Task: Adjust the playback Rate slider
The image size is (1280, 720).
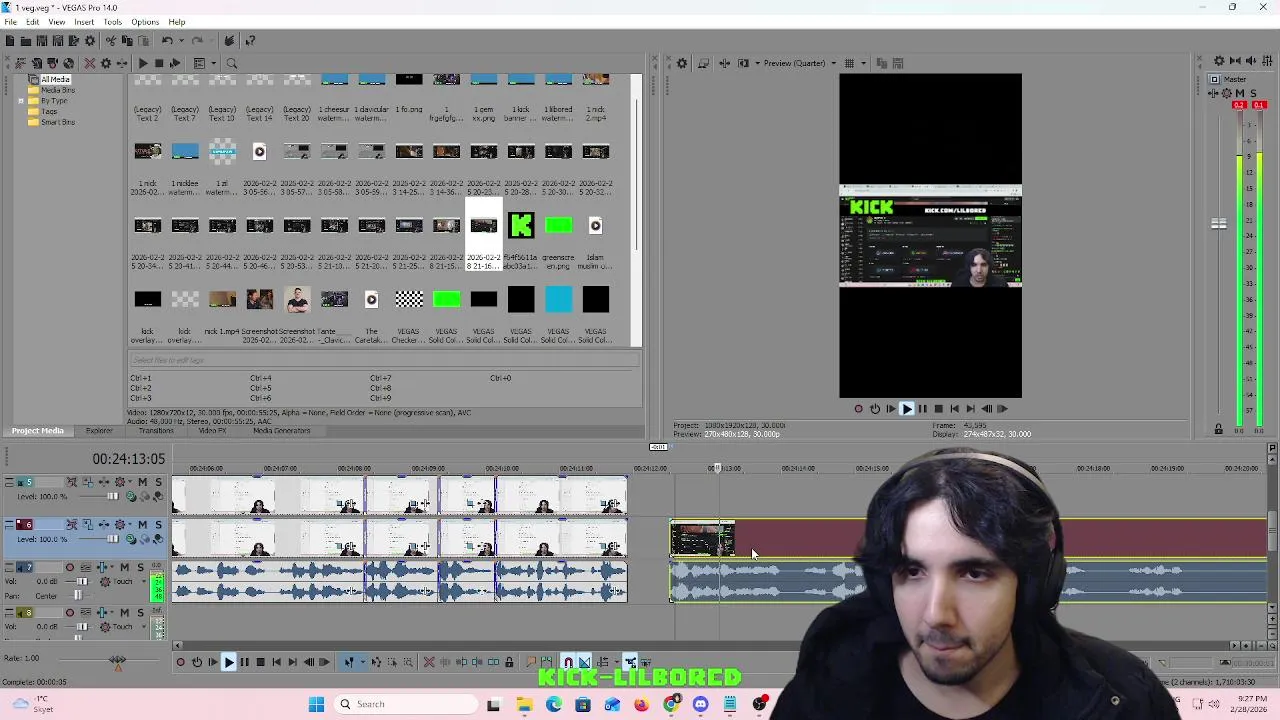Action: 117,660
